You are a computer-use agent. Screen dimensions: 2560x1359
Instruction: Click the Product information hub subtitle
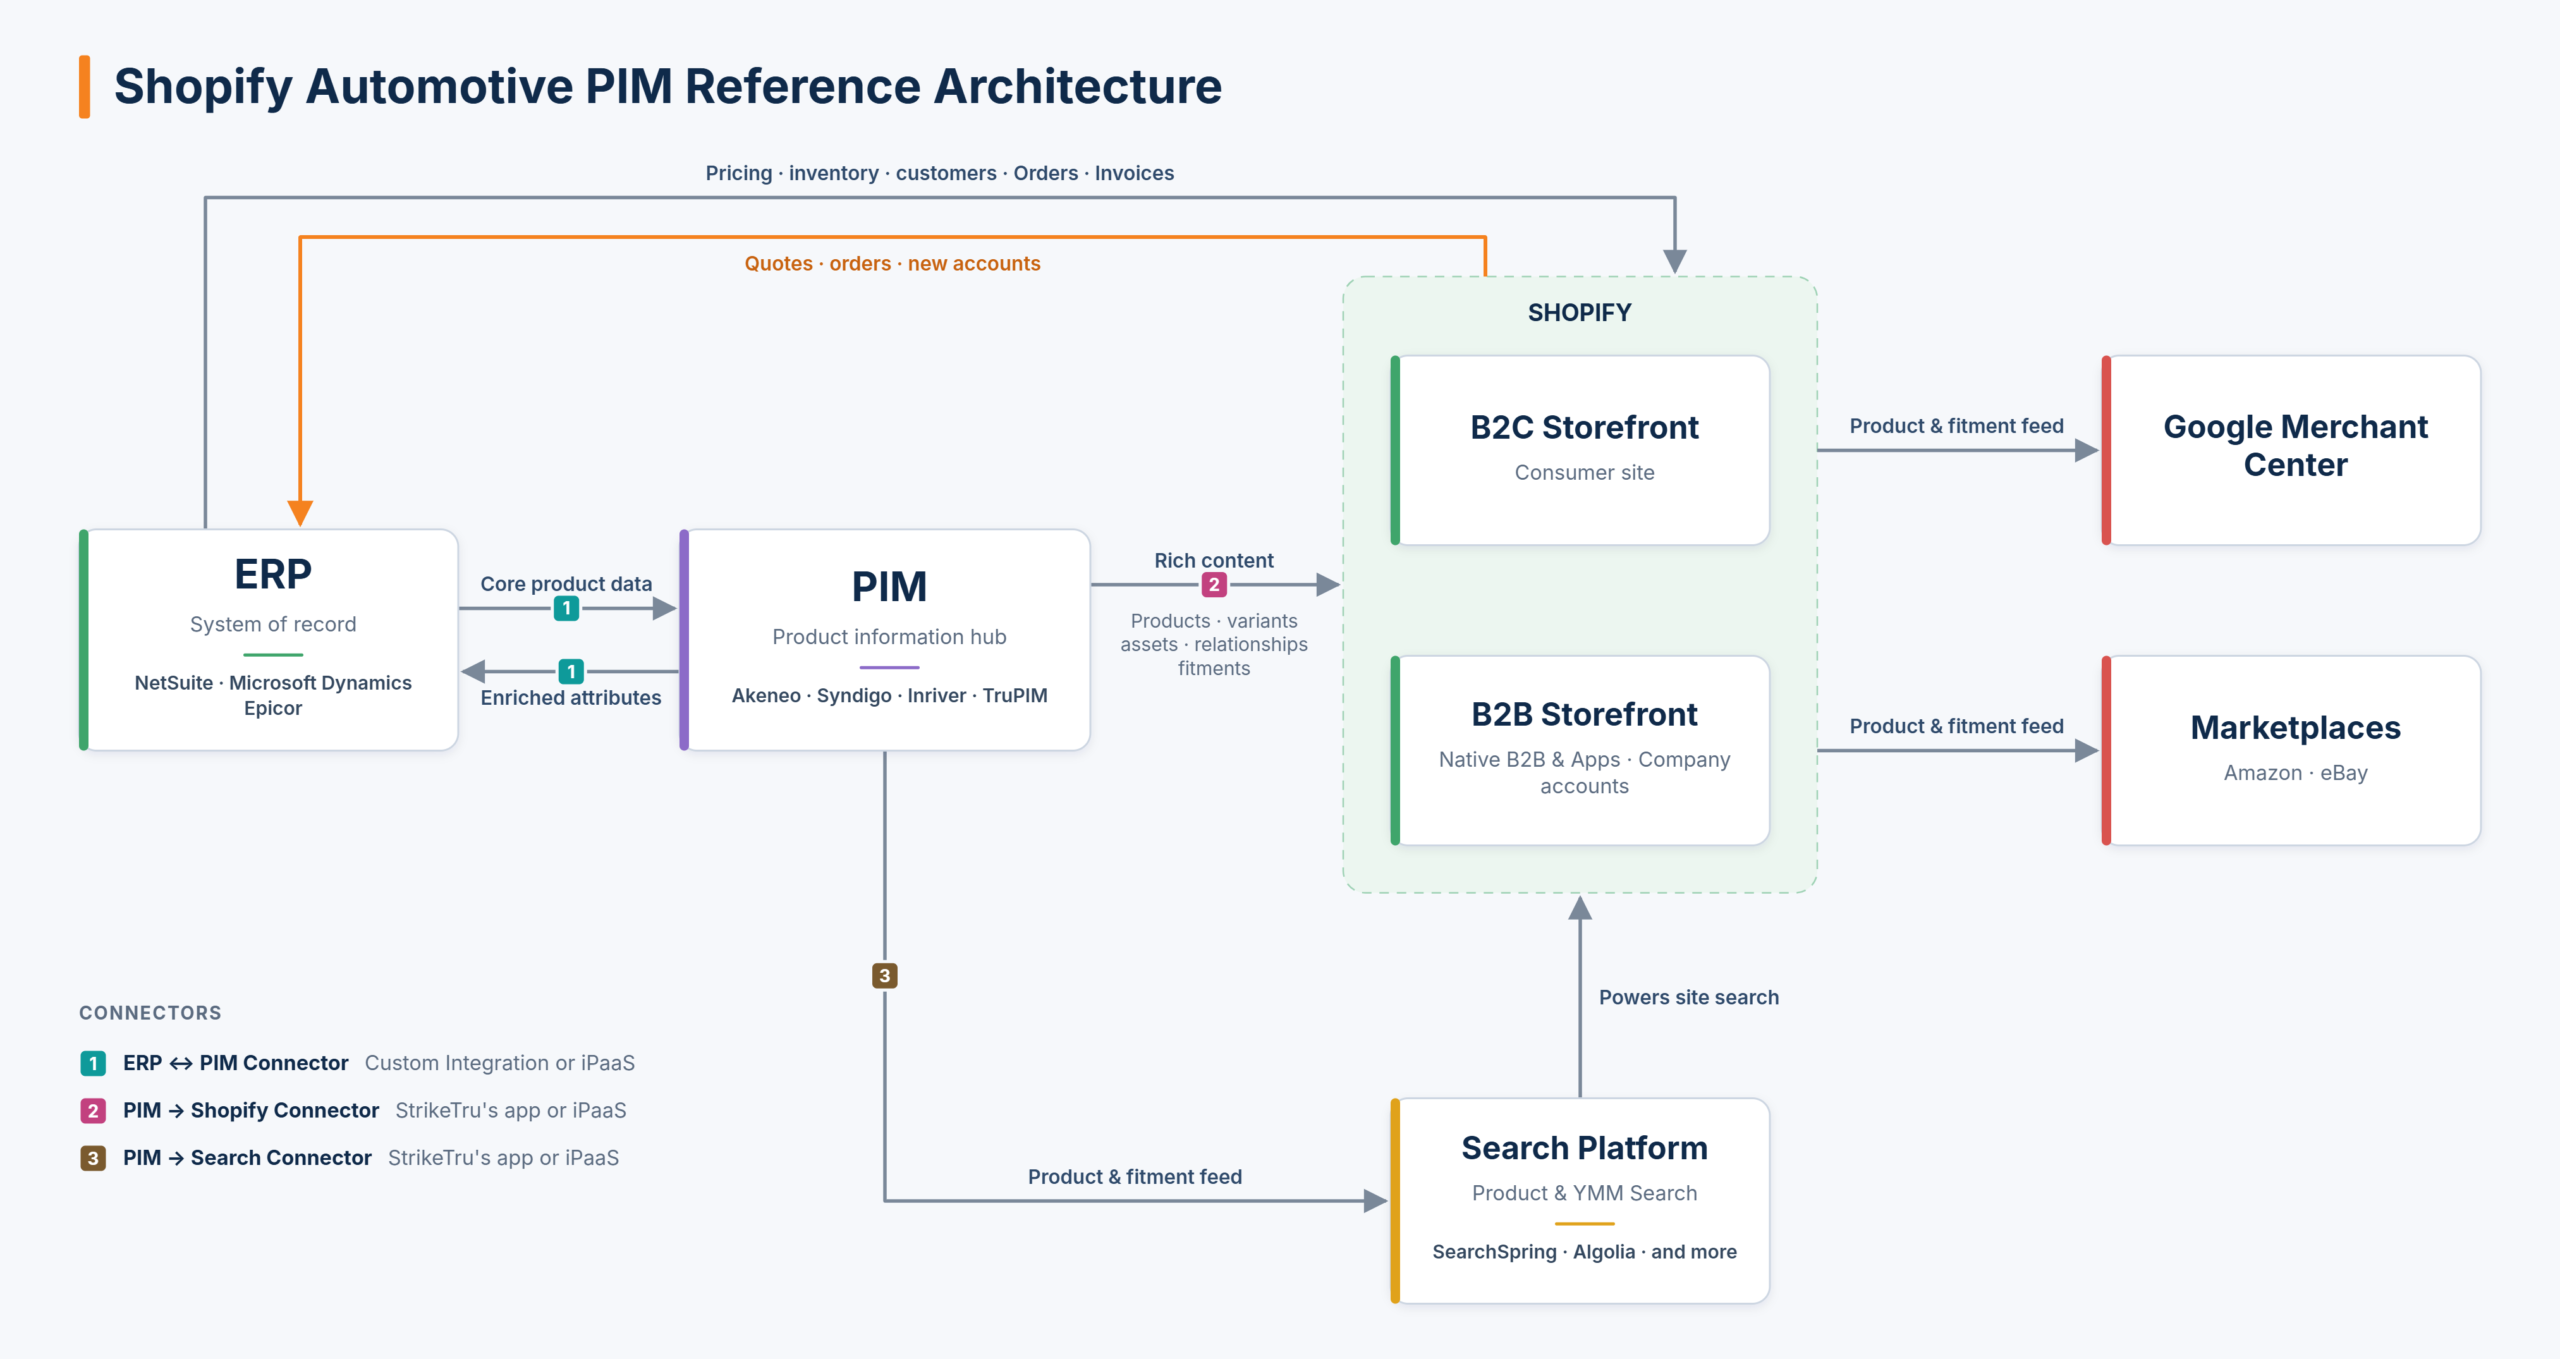(x=889, y=637)
